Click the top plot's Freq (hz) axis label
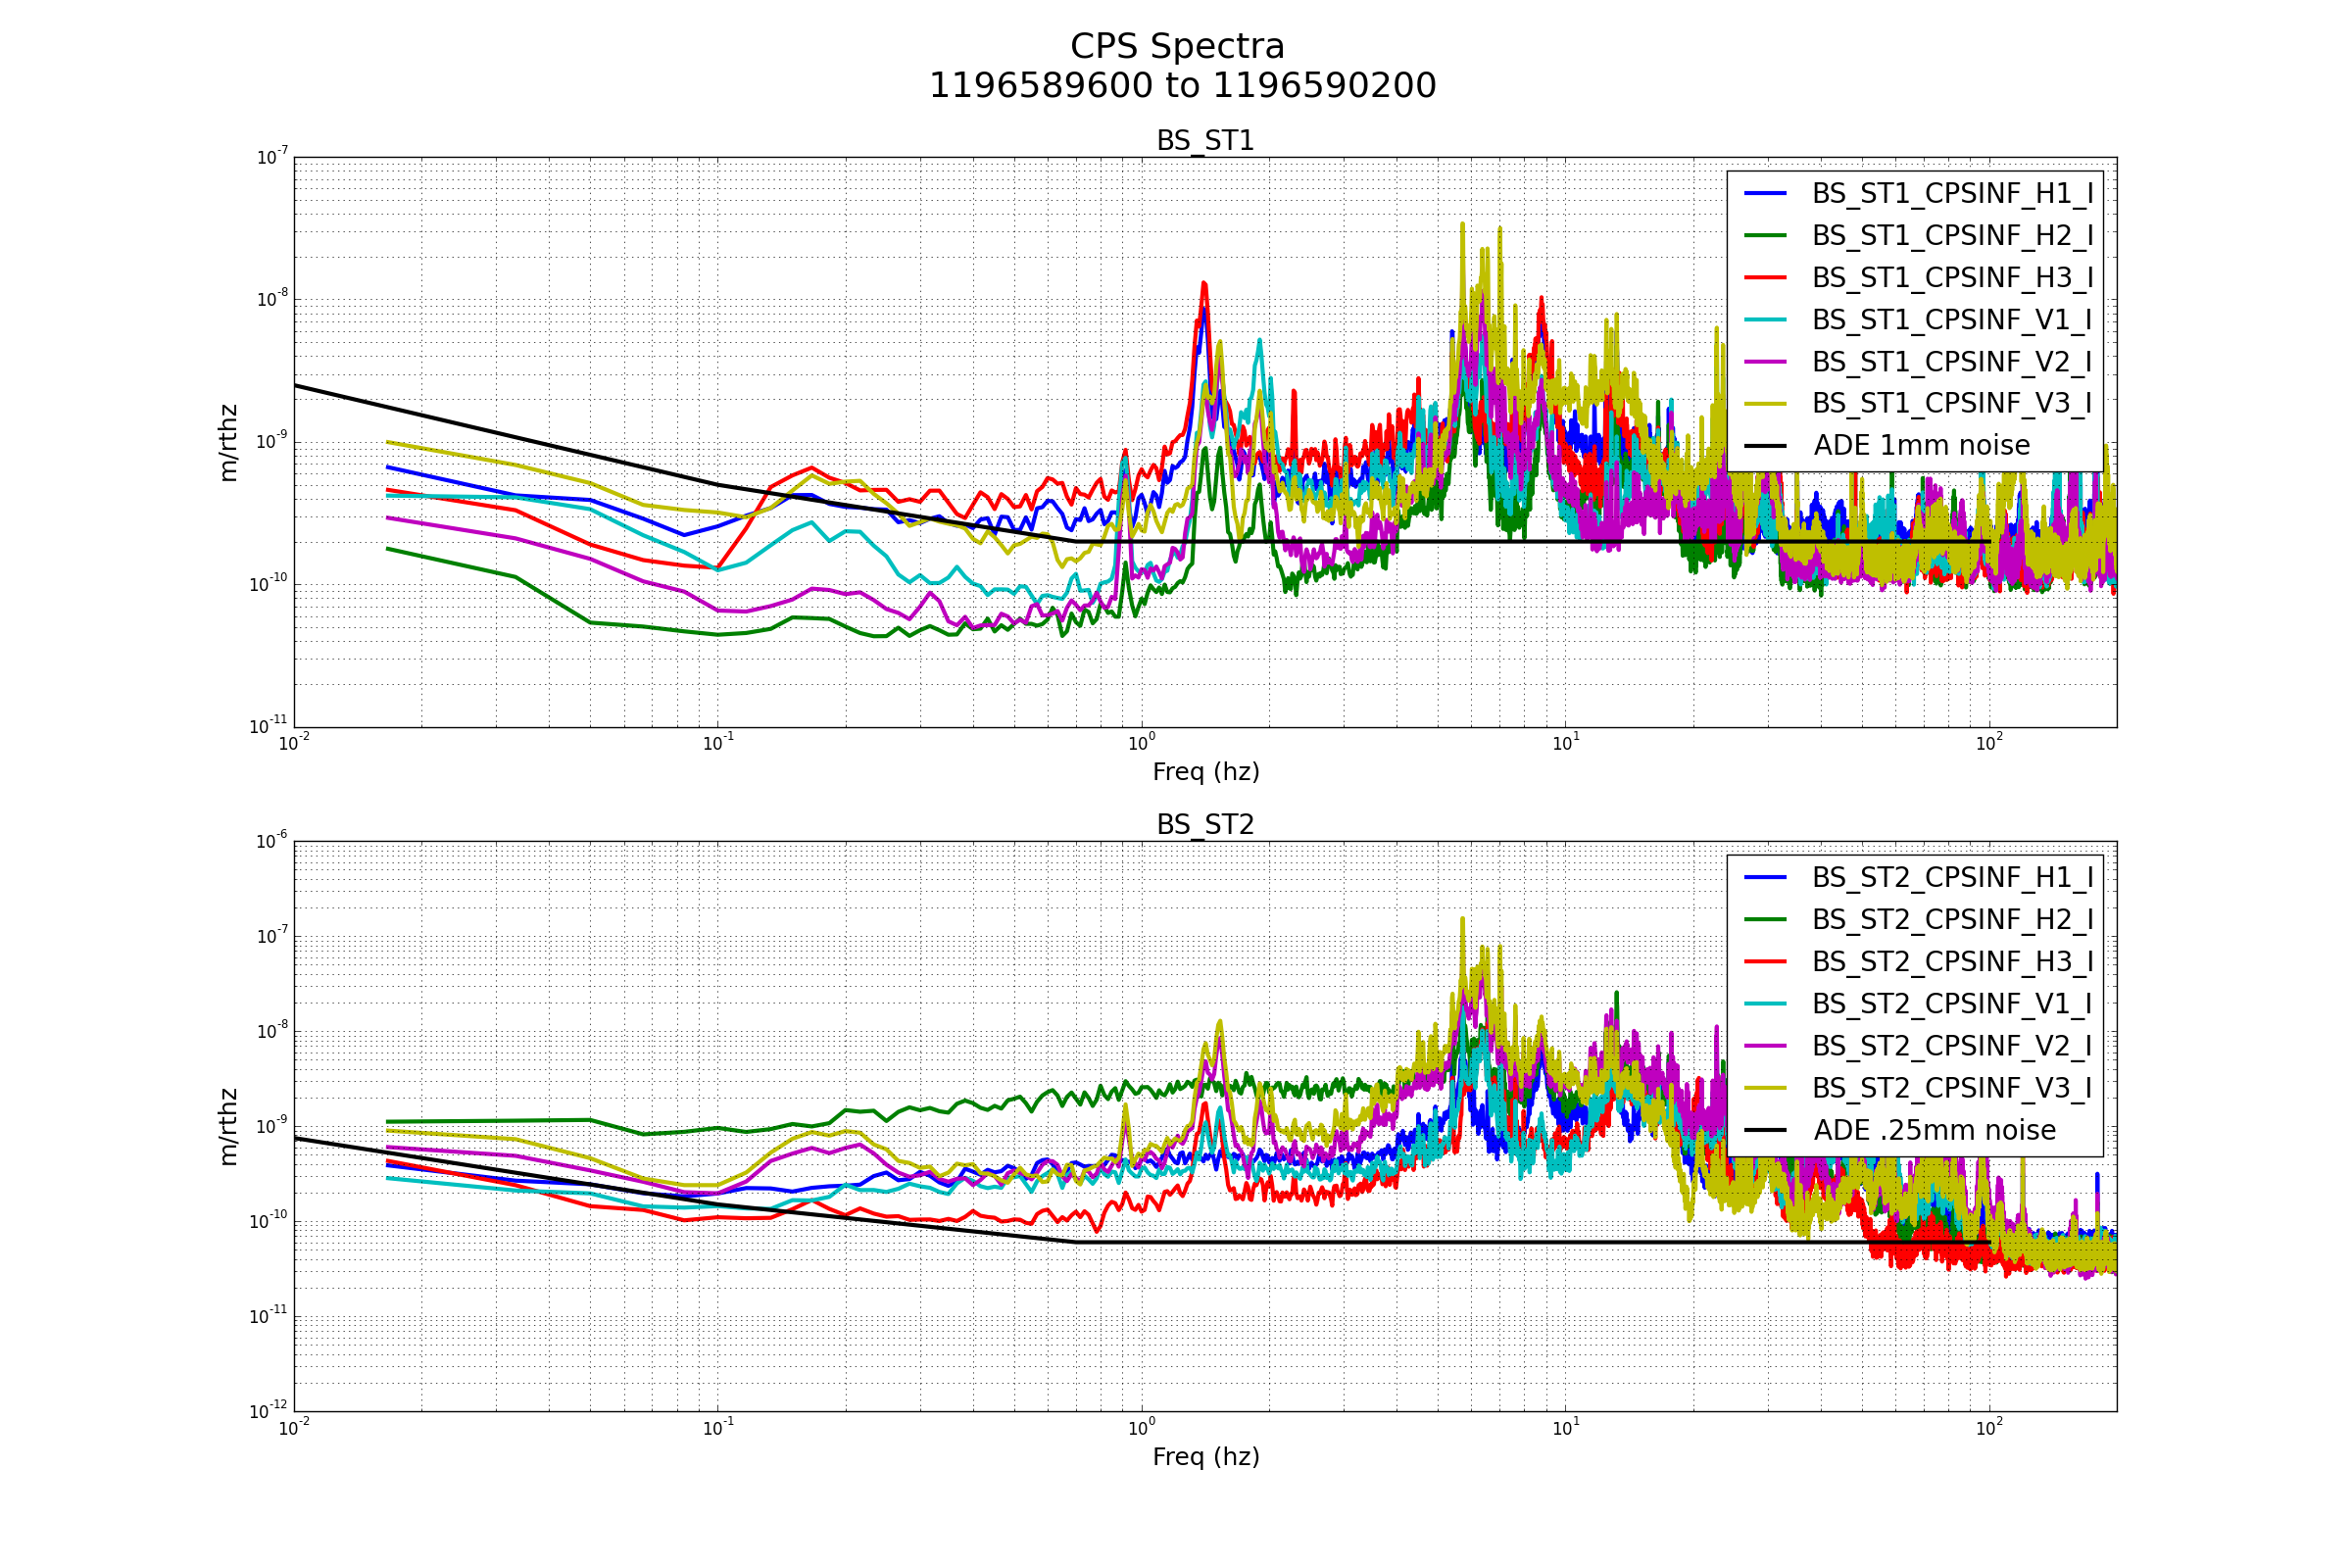Image resolution: width=2352 pixels, height=1568 pixels. (1205, 772)
